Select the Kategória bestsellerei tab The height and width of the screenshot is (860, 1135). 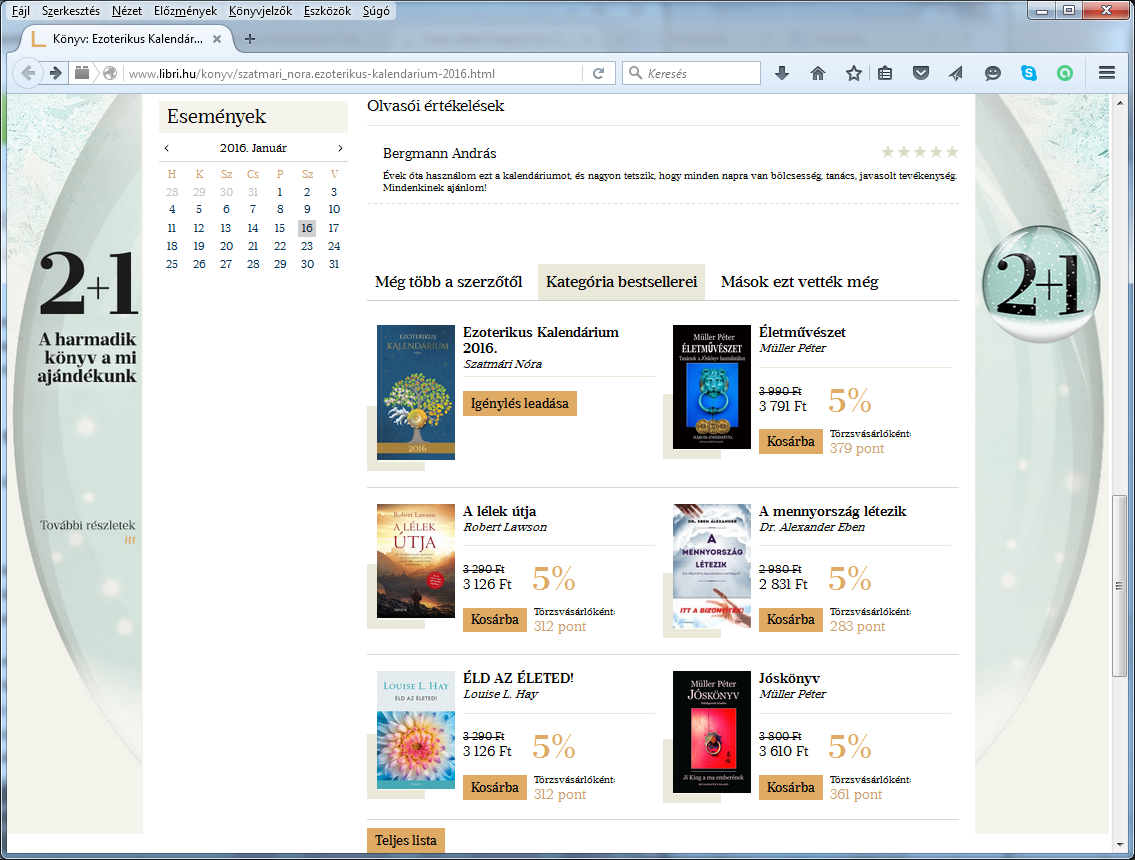click(621, 282)
